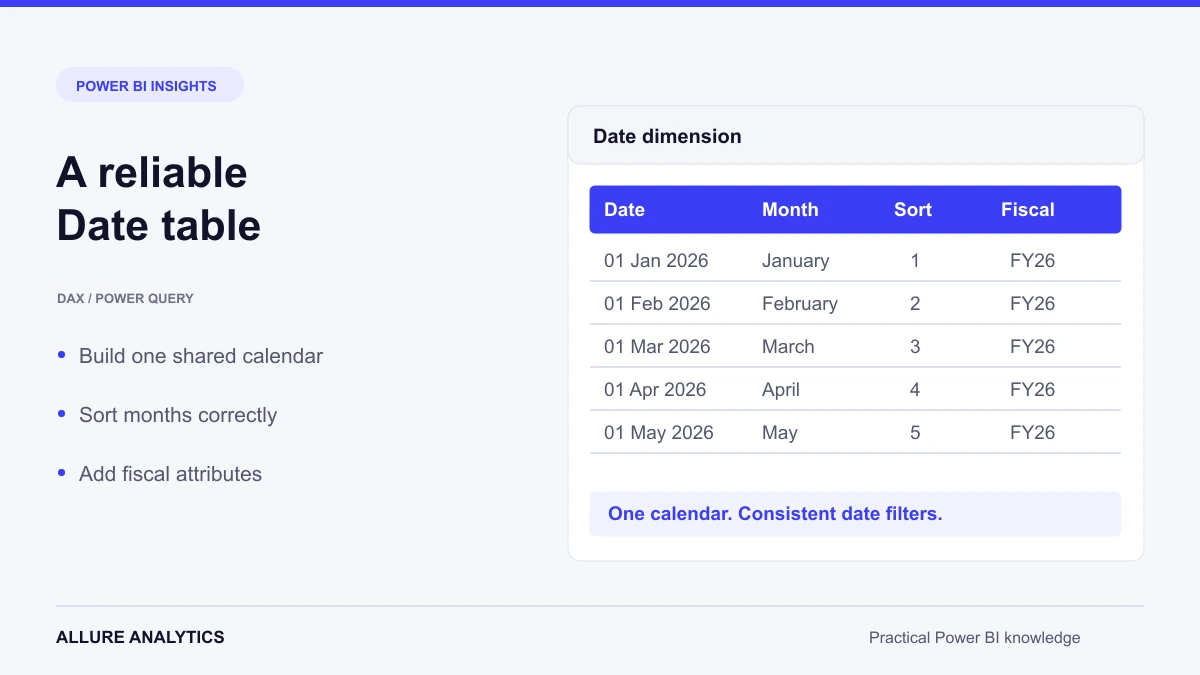This screenshot has width=1200, height=675.
Task: Click the Month column header
Action: click(x=790, y=209)
